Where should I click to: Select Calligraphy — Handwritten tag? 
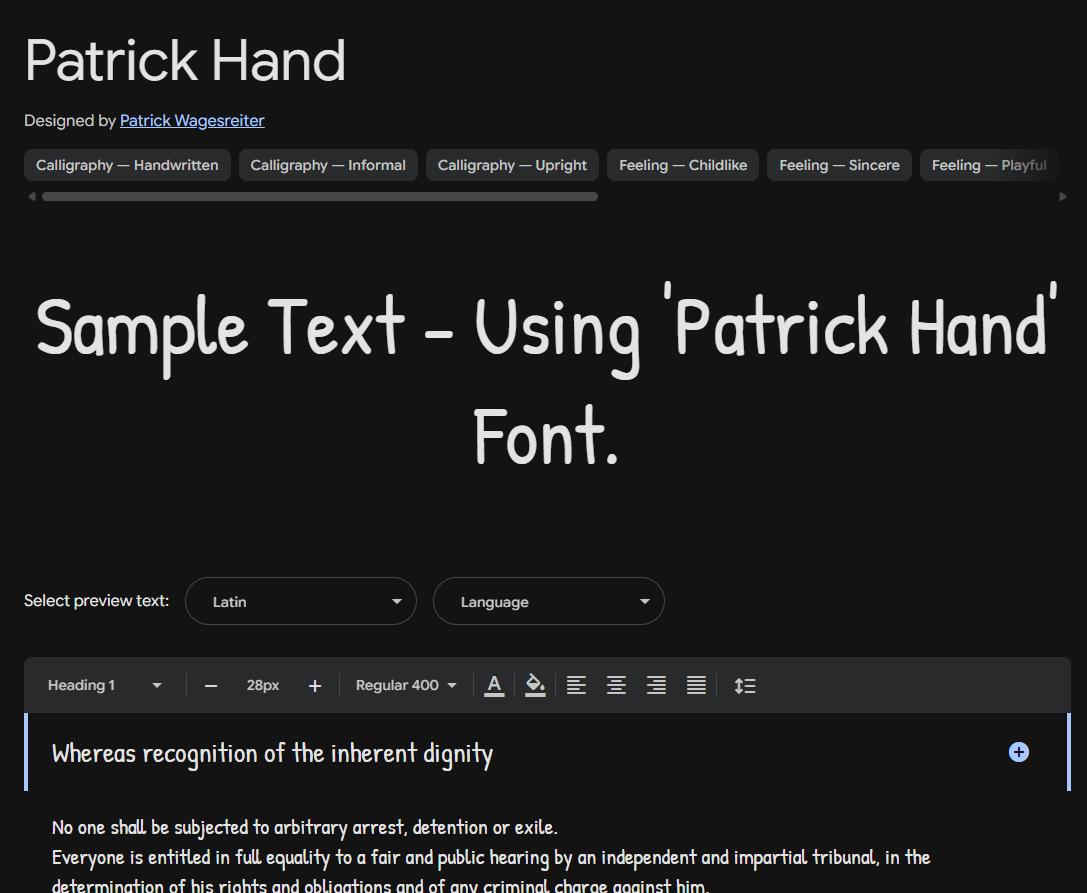point(127,165)
